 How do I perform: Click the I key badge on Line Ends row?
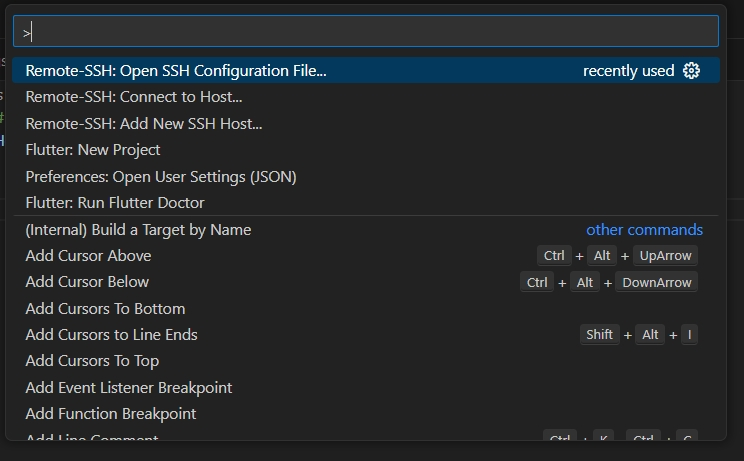coord(689,335)
